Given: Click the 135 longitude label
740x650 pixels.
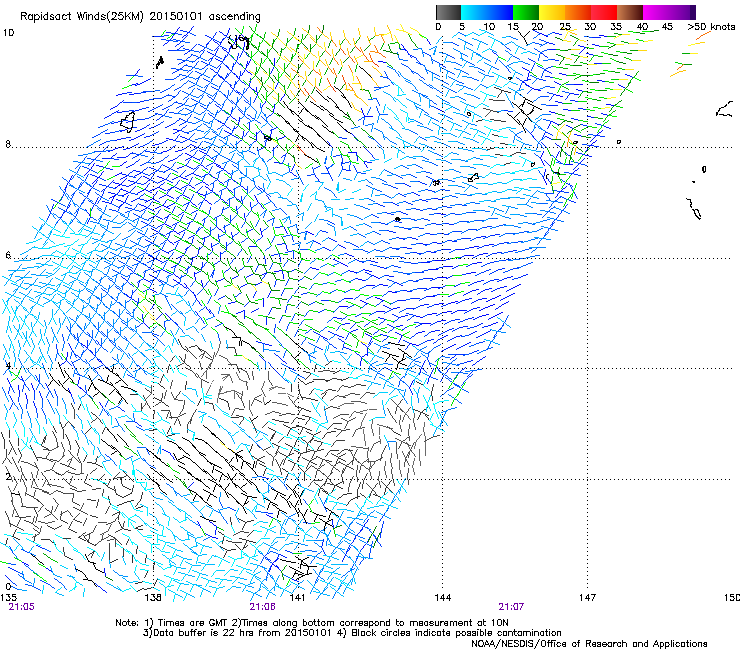Looking at the screenshot, I should click(x=8, y=598).
